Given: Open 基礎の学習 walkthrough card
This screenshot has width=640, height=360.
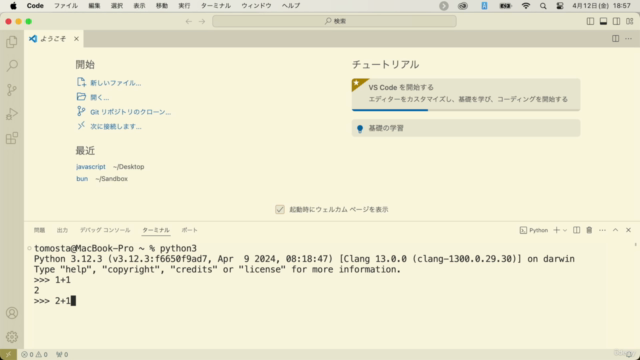Looking at the screenshot, I should click(466, 128).
